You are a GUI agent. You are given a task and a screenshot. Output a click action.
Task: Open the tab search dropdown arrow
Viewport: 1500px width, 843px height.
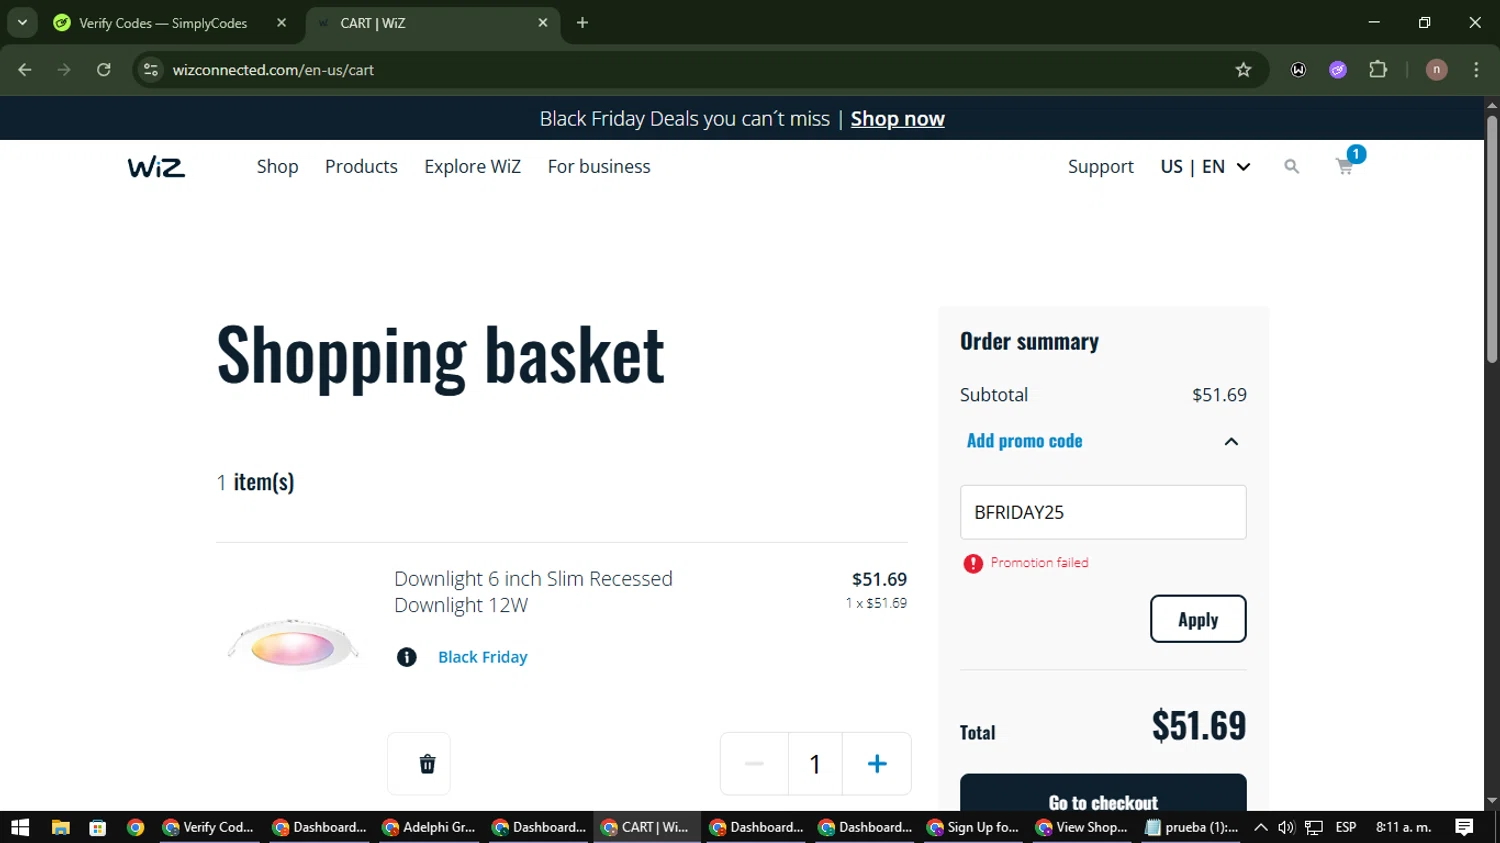coord(22,23)
